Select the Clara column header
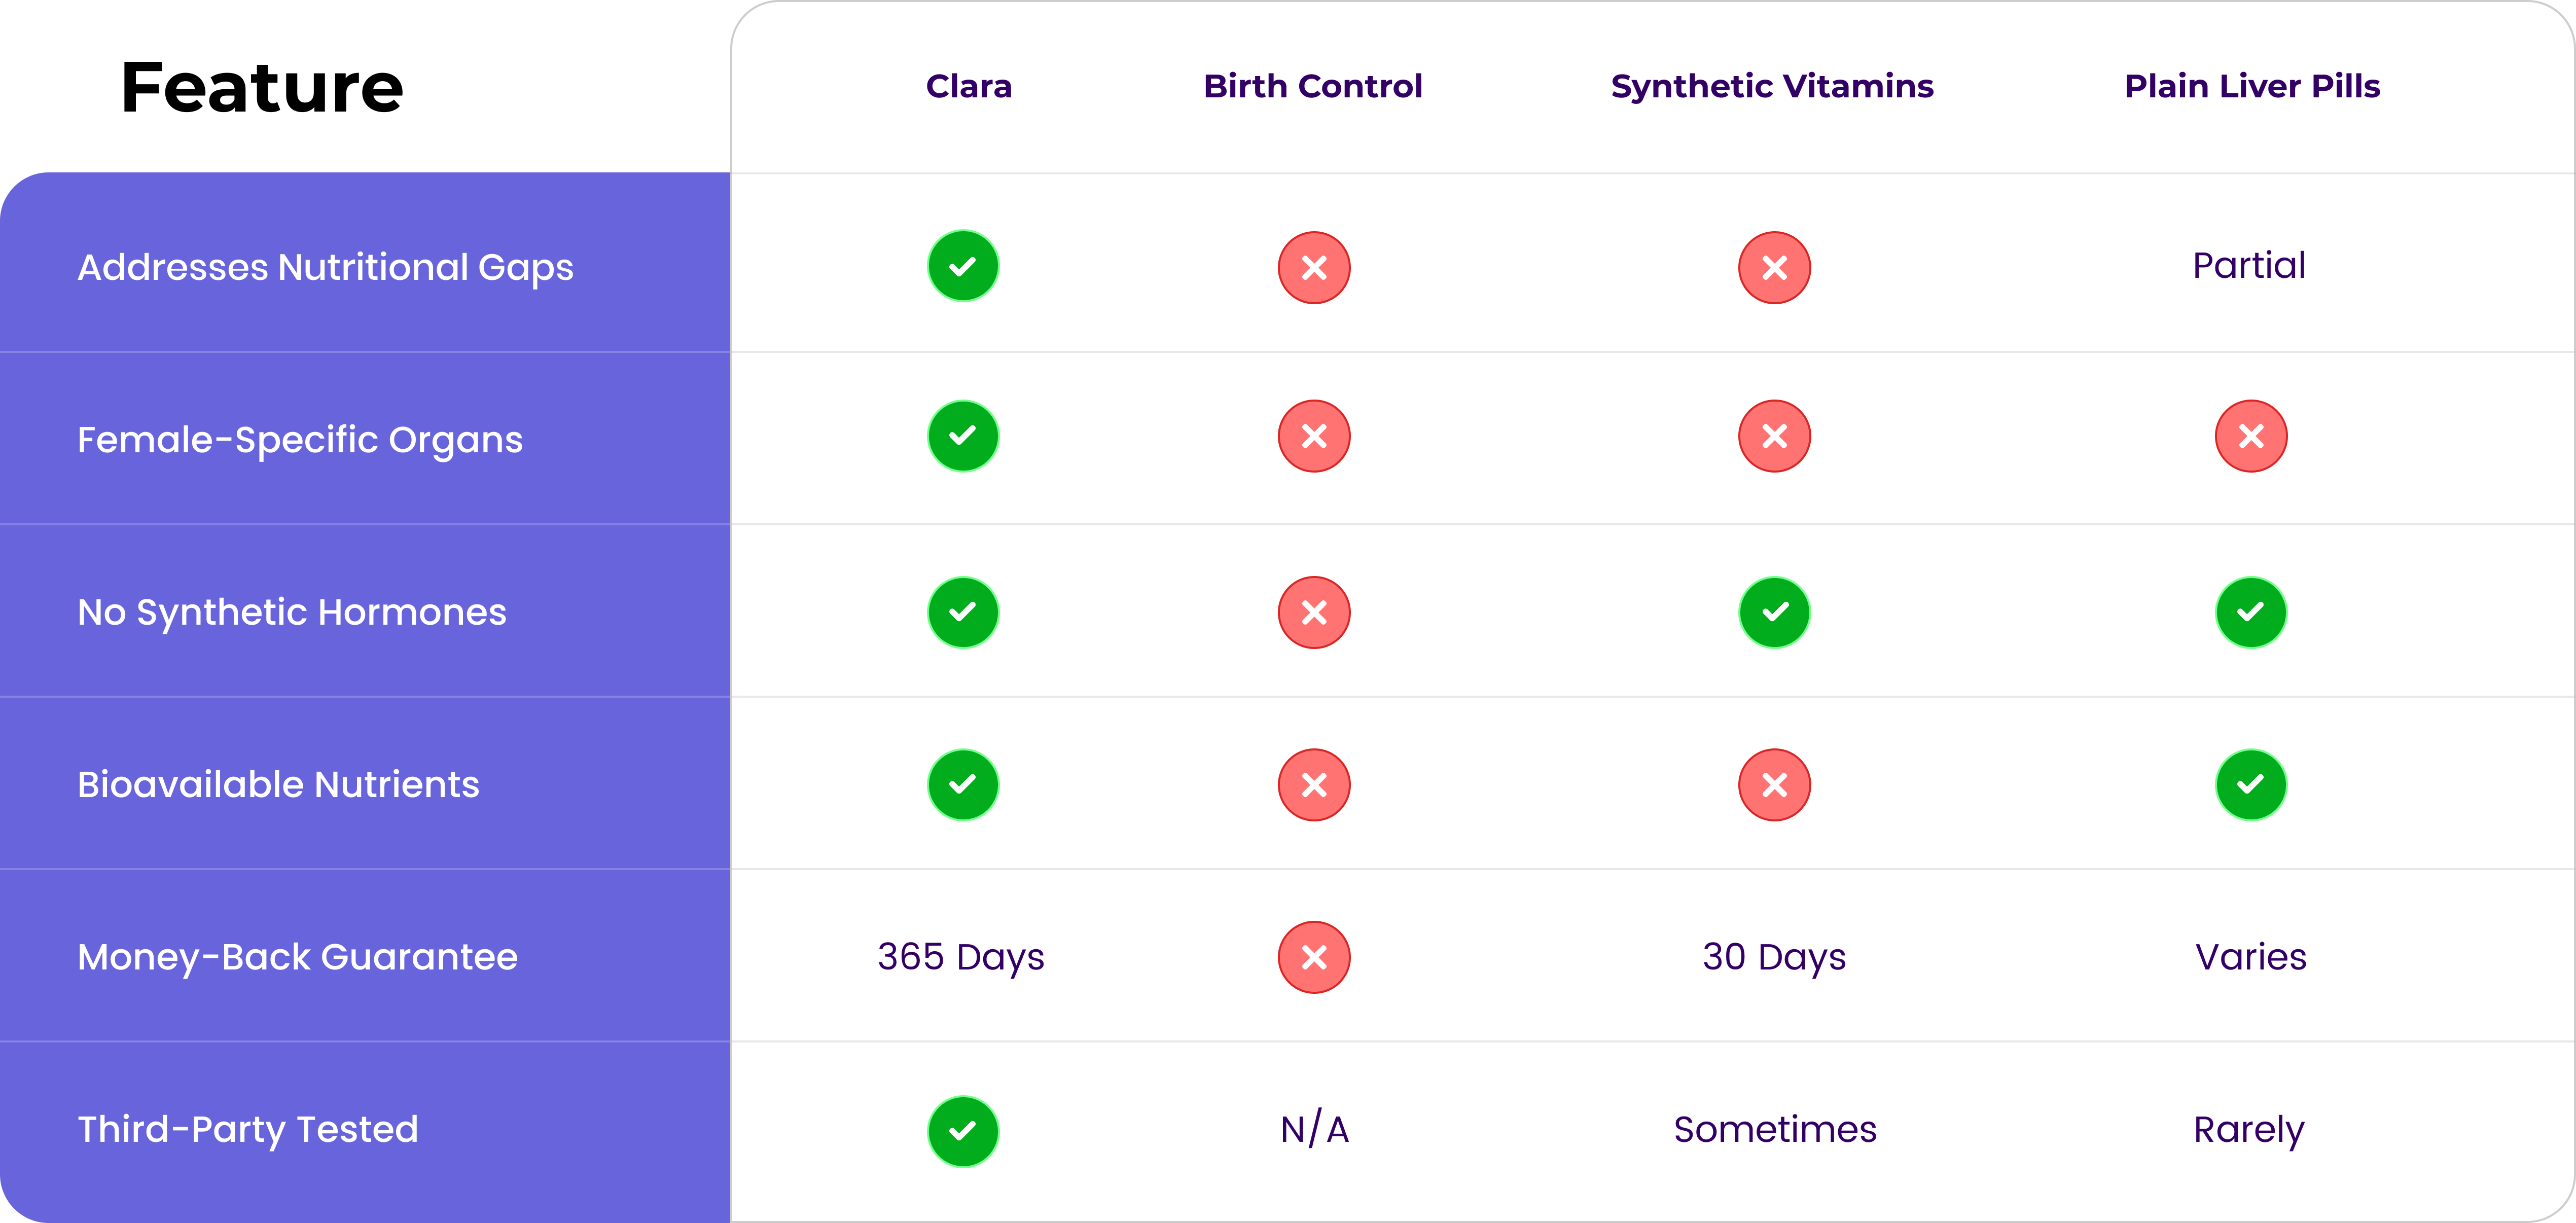2576x1223 pixels. click(968, 87)
